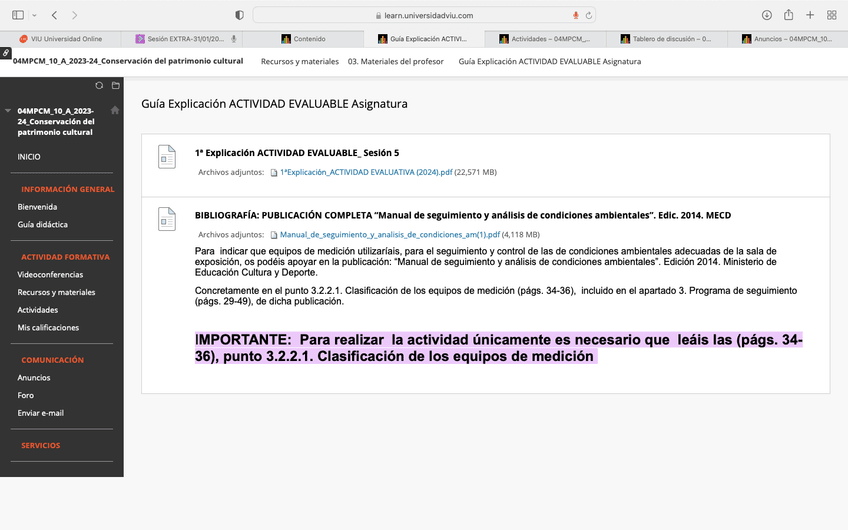The height and width of the screenshot is (530, 848).
Task: Open Actividades in sidebar
Action: coord(37,310)
